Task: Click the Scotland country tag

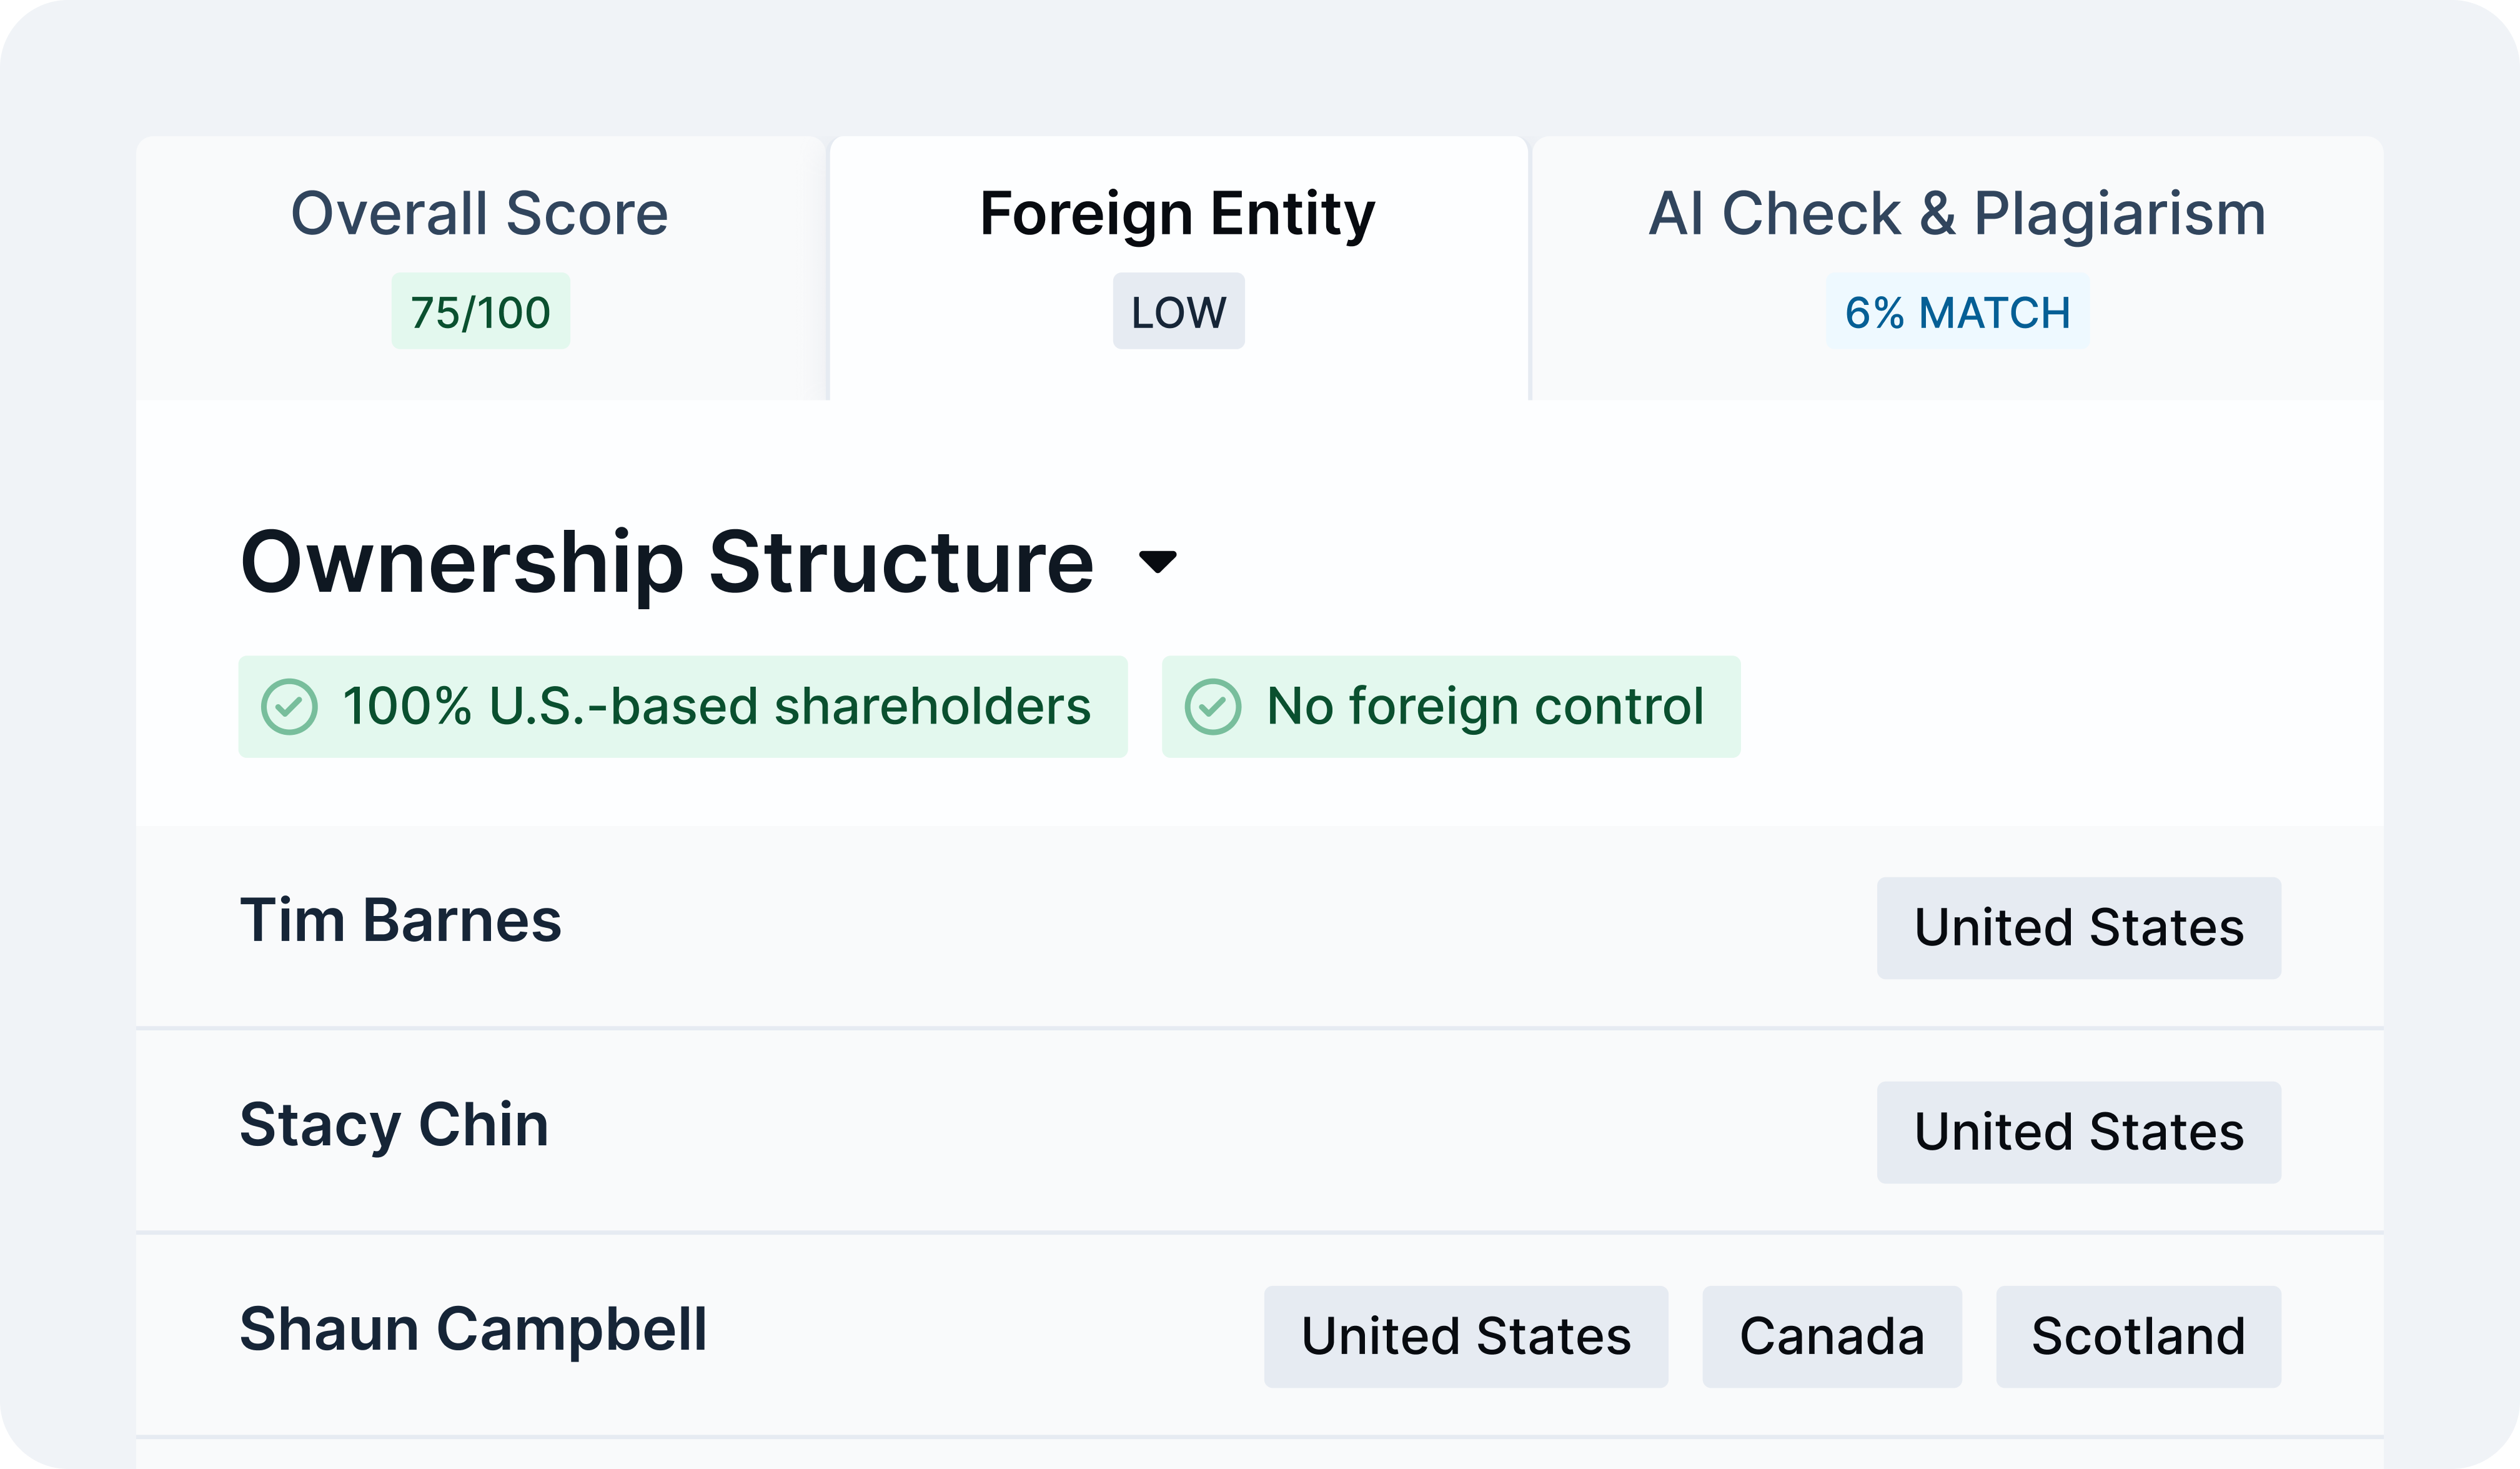Action: tap(2138, 1337)
